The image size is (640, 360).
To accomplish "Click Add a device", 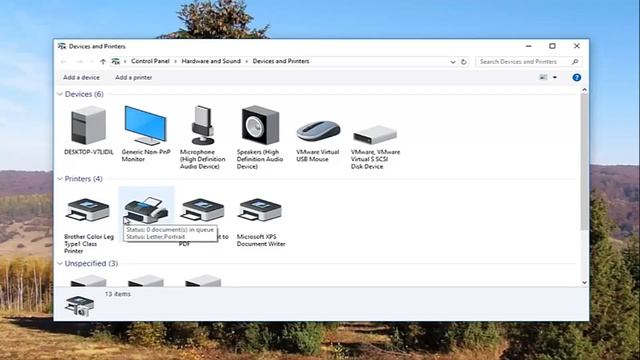I will coord(81,78).
